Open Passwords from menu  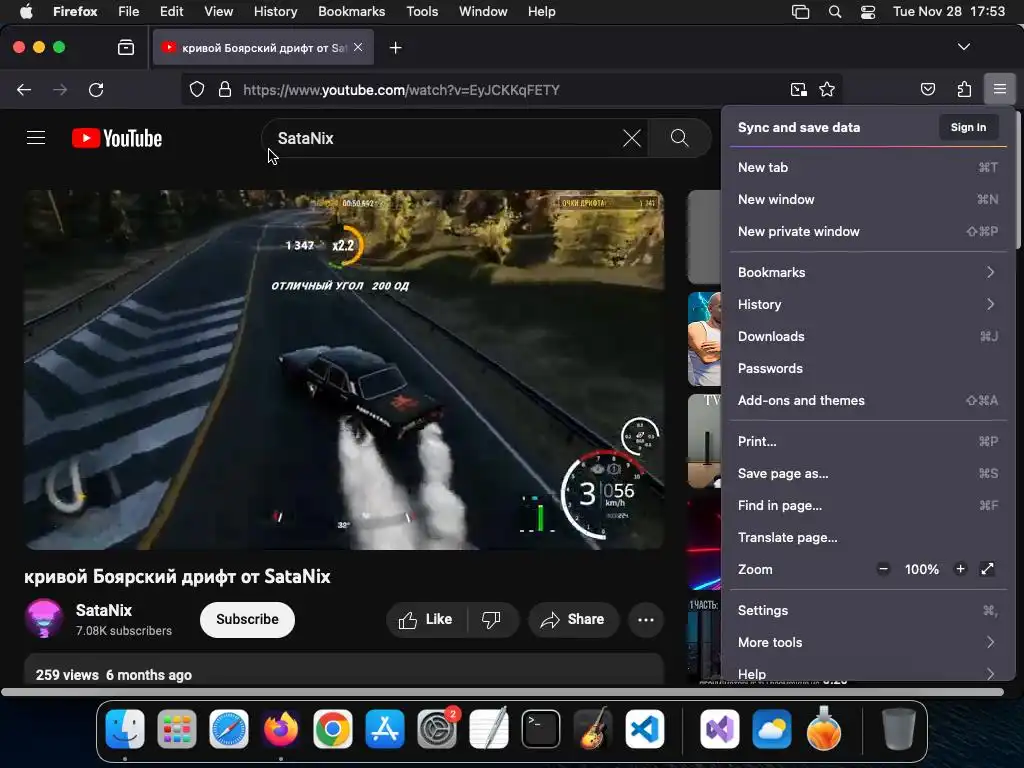[x=868, y=368]
